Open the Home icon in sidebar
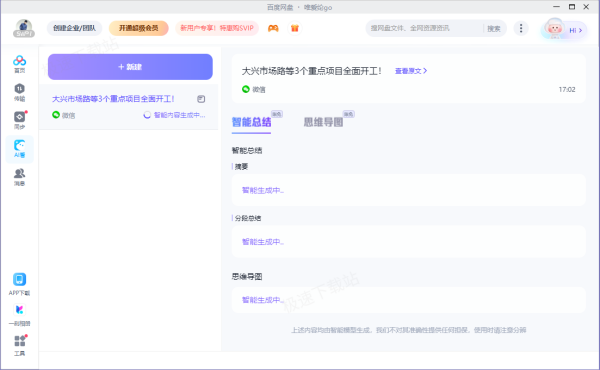Viewport: 600px width, 370px height. point(20,64)
